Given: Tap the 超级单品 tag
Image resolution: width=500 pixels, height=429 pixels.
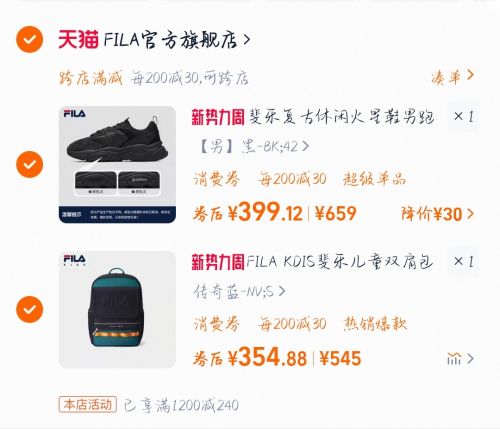Looking at the screenshot, I should point(374,179).
